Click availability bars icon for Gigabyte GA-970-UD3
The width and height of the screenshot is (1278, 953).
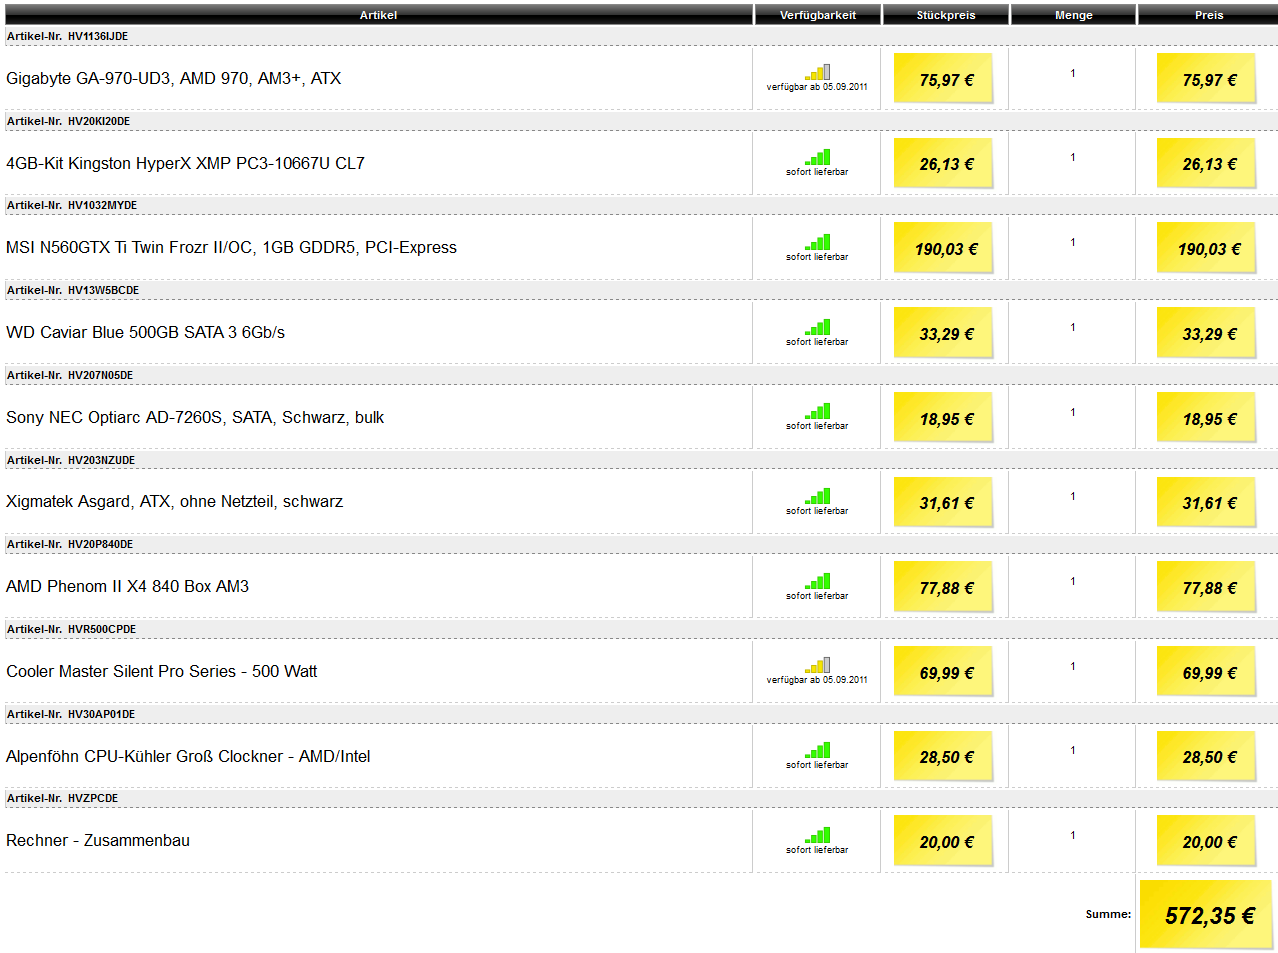point(818,72)
